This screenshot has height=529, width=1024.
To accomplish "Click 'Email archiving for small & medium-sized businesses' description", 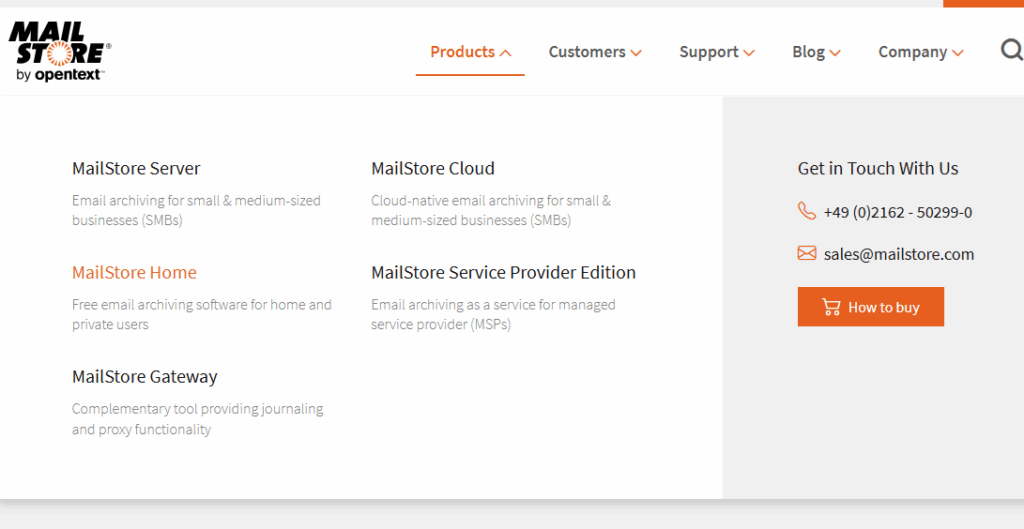I will [x=196, y=210].
